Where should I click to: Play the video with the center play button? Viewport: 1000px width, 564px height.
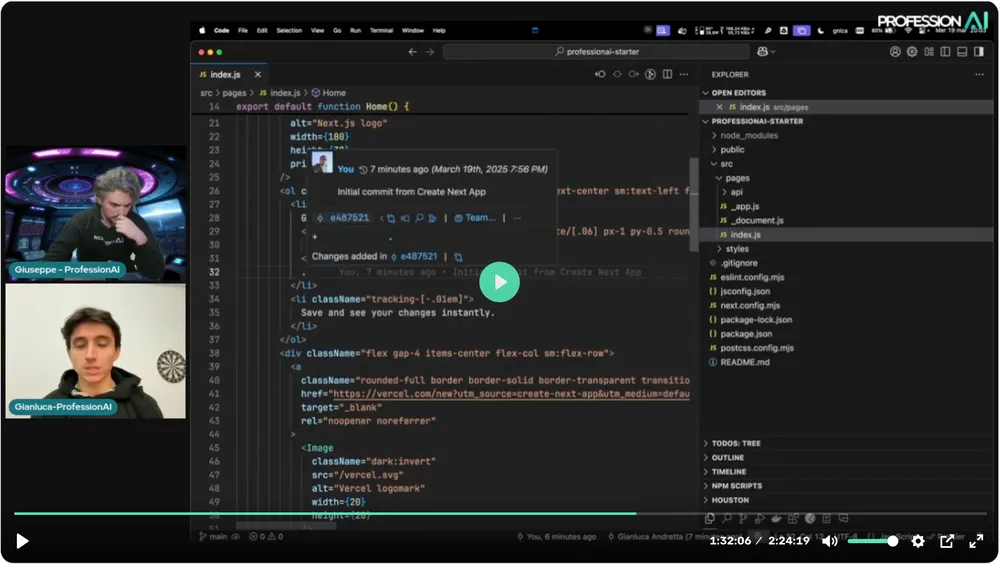(499, 282)
